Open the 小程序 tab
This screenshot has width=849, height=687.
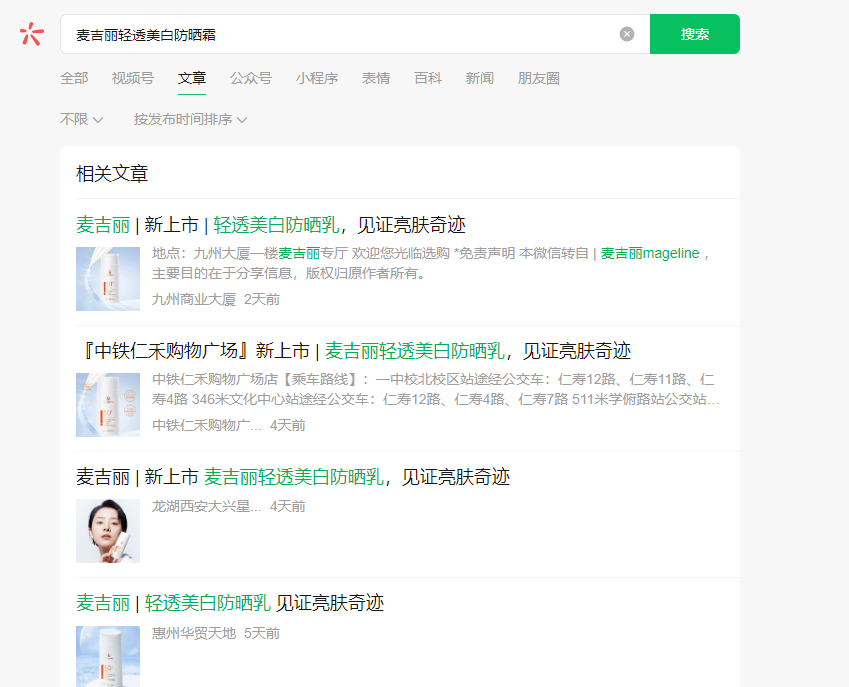click(317, 78)
